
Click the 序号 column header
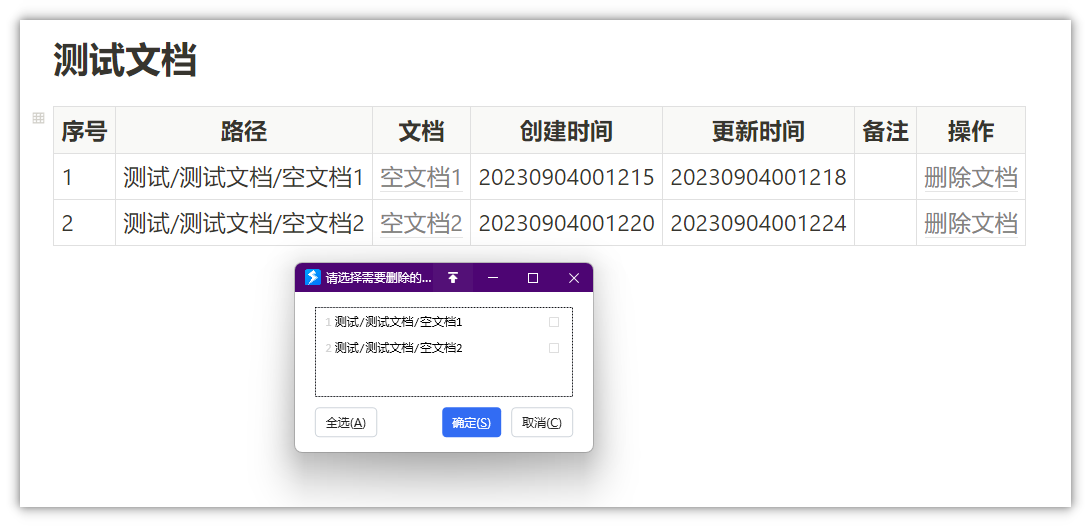[x=84, y=131]
